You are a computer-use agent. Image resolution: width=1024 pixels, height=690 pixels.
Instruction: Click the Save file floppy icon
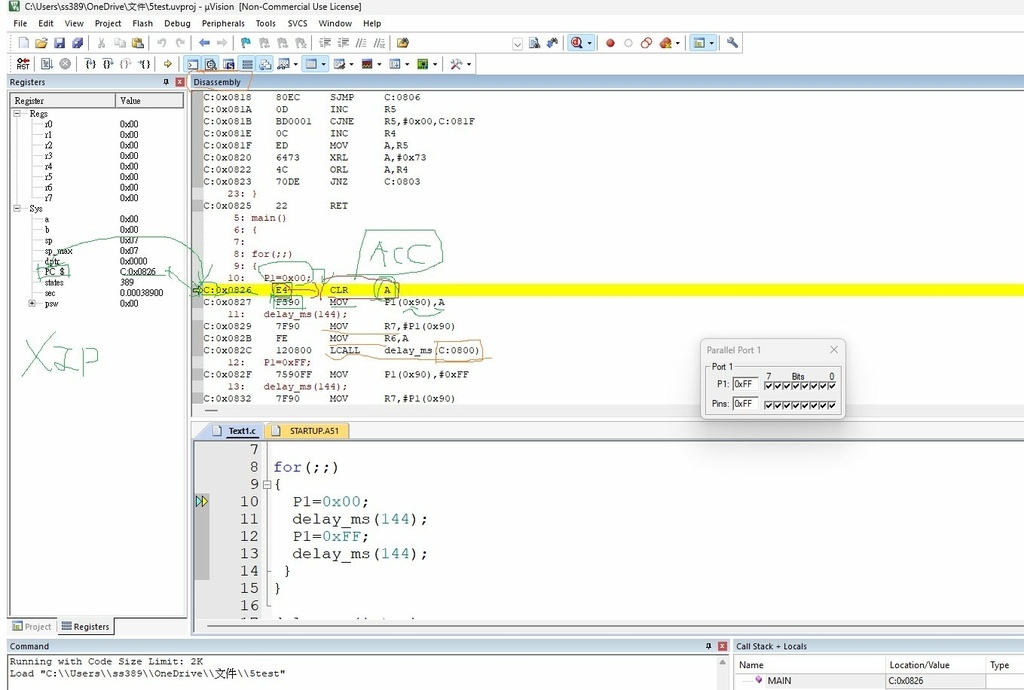click(59, 43)
